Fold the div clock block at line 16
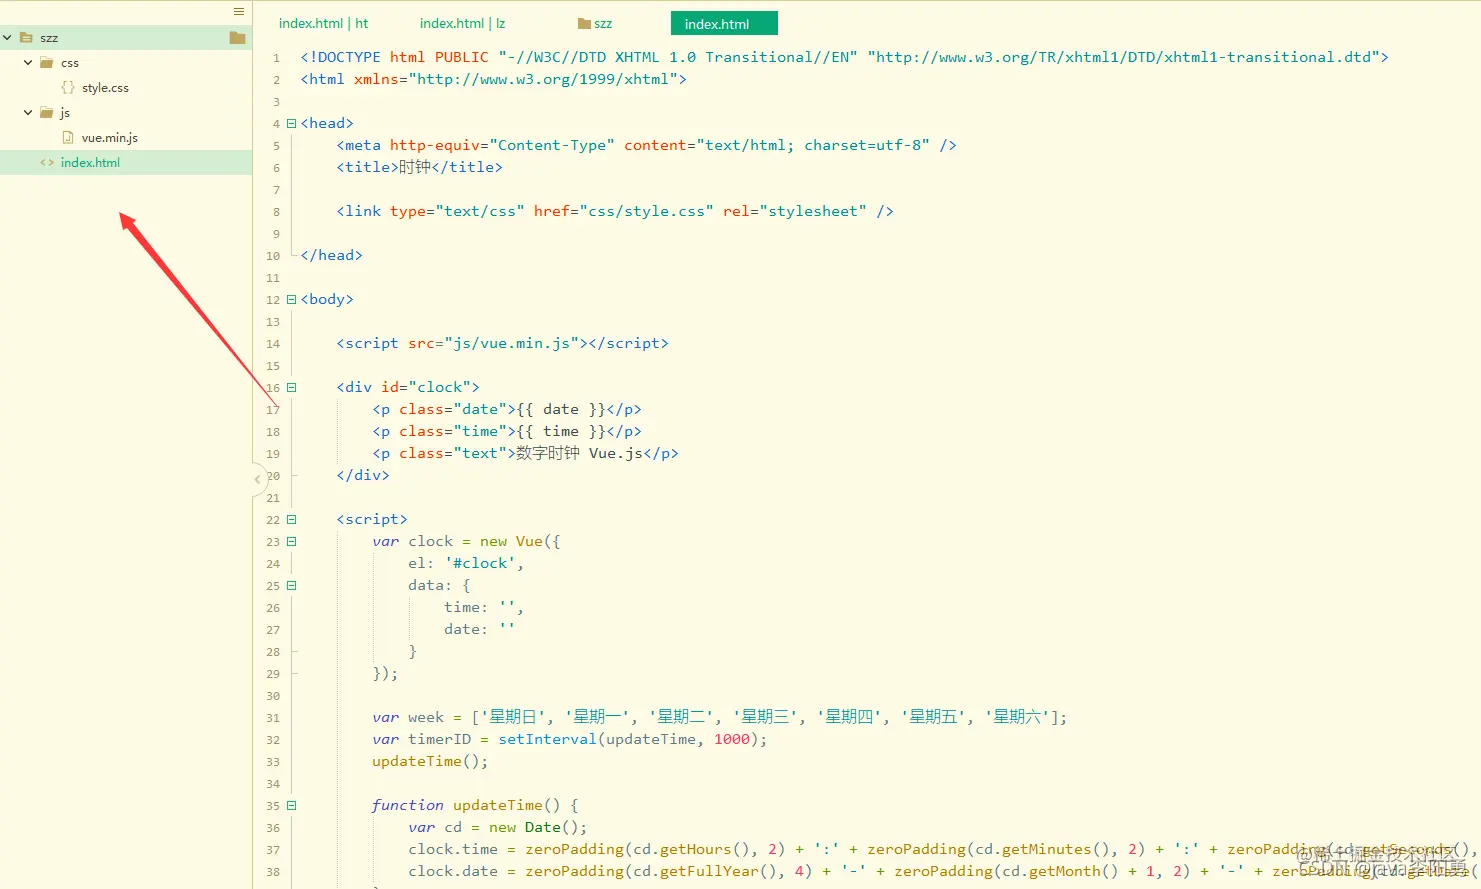Viewport: 1481px width, 889px height. pyautogui.click(x=292, y=388)
